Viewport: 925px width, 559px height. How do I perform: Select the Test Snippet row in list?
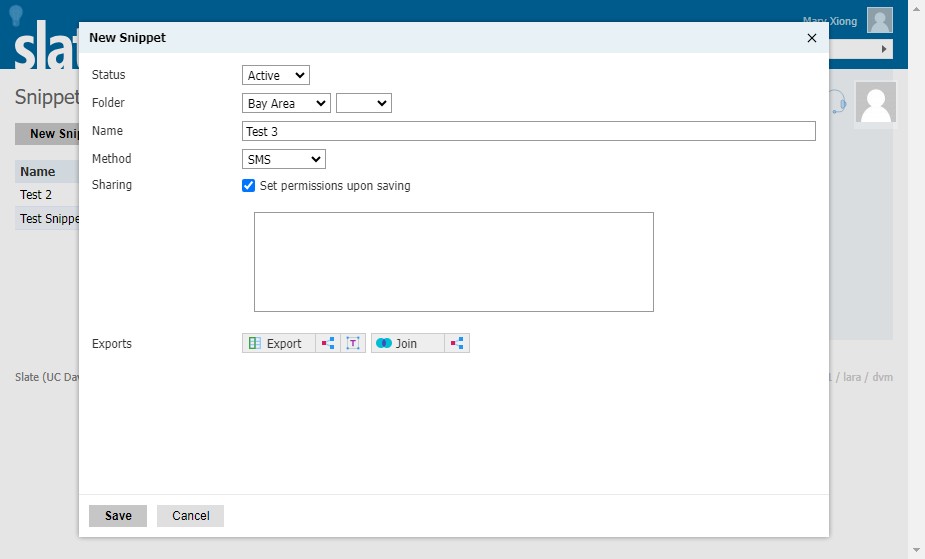coord(47,219)
